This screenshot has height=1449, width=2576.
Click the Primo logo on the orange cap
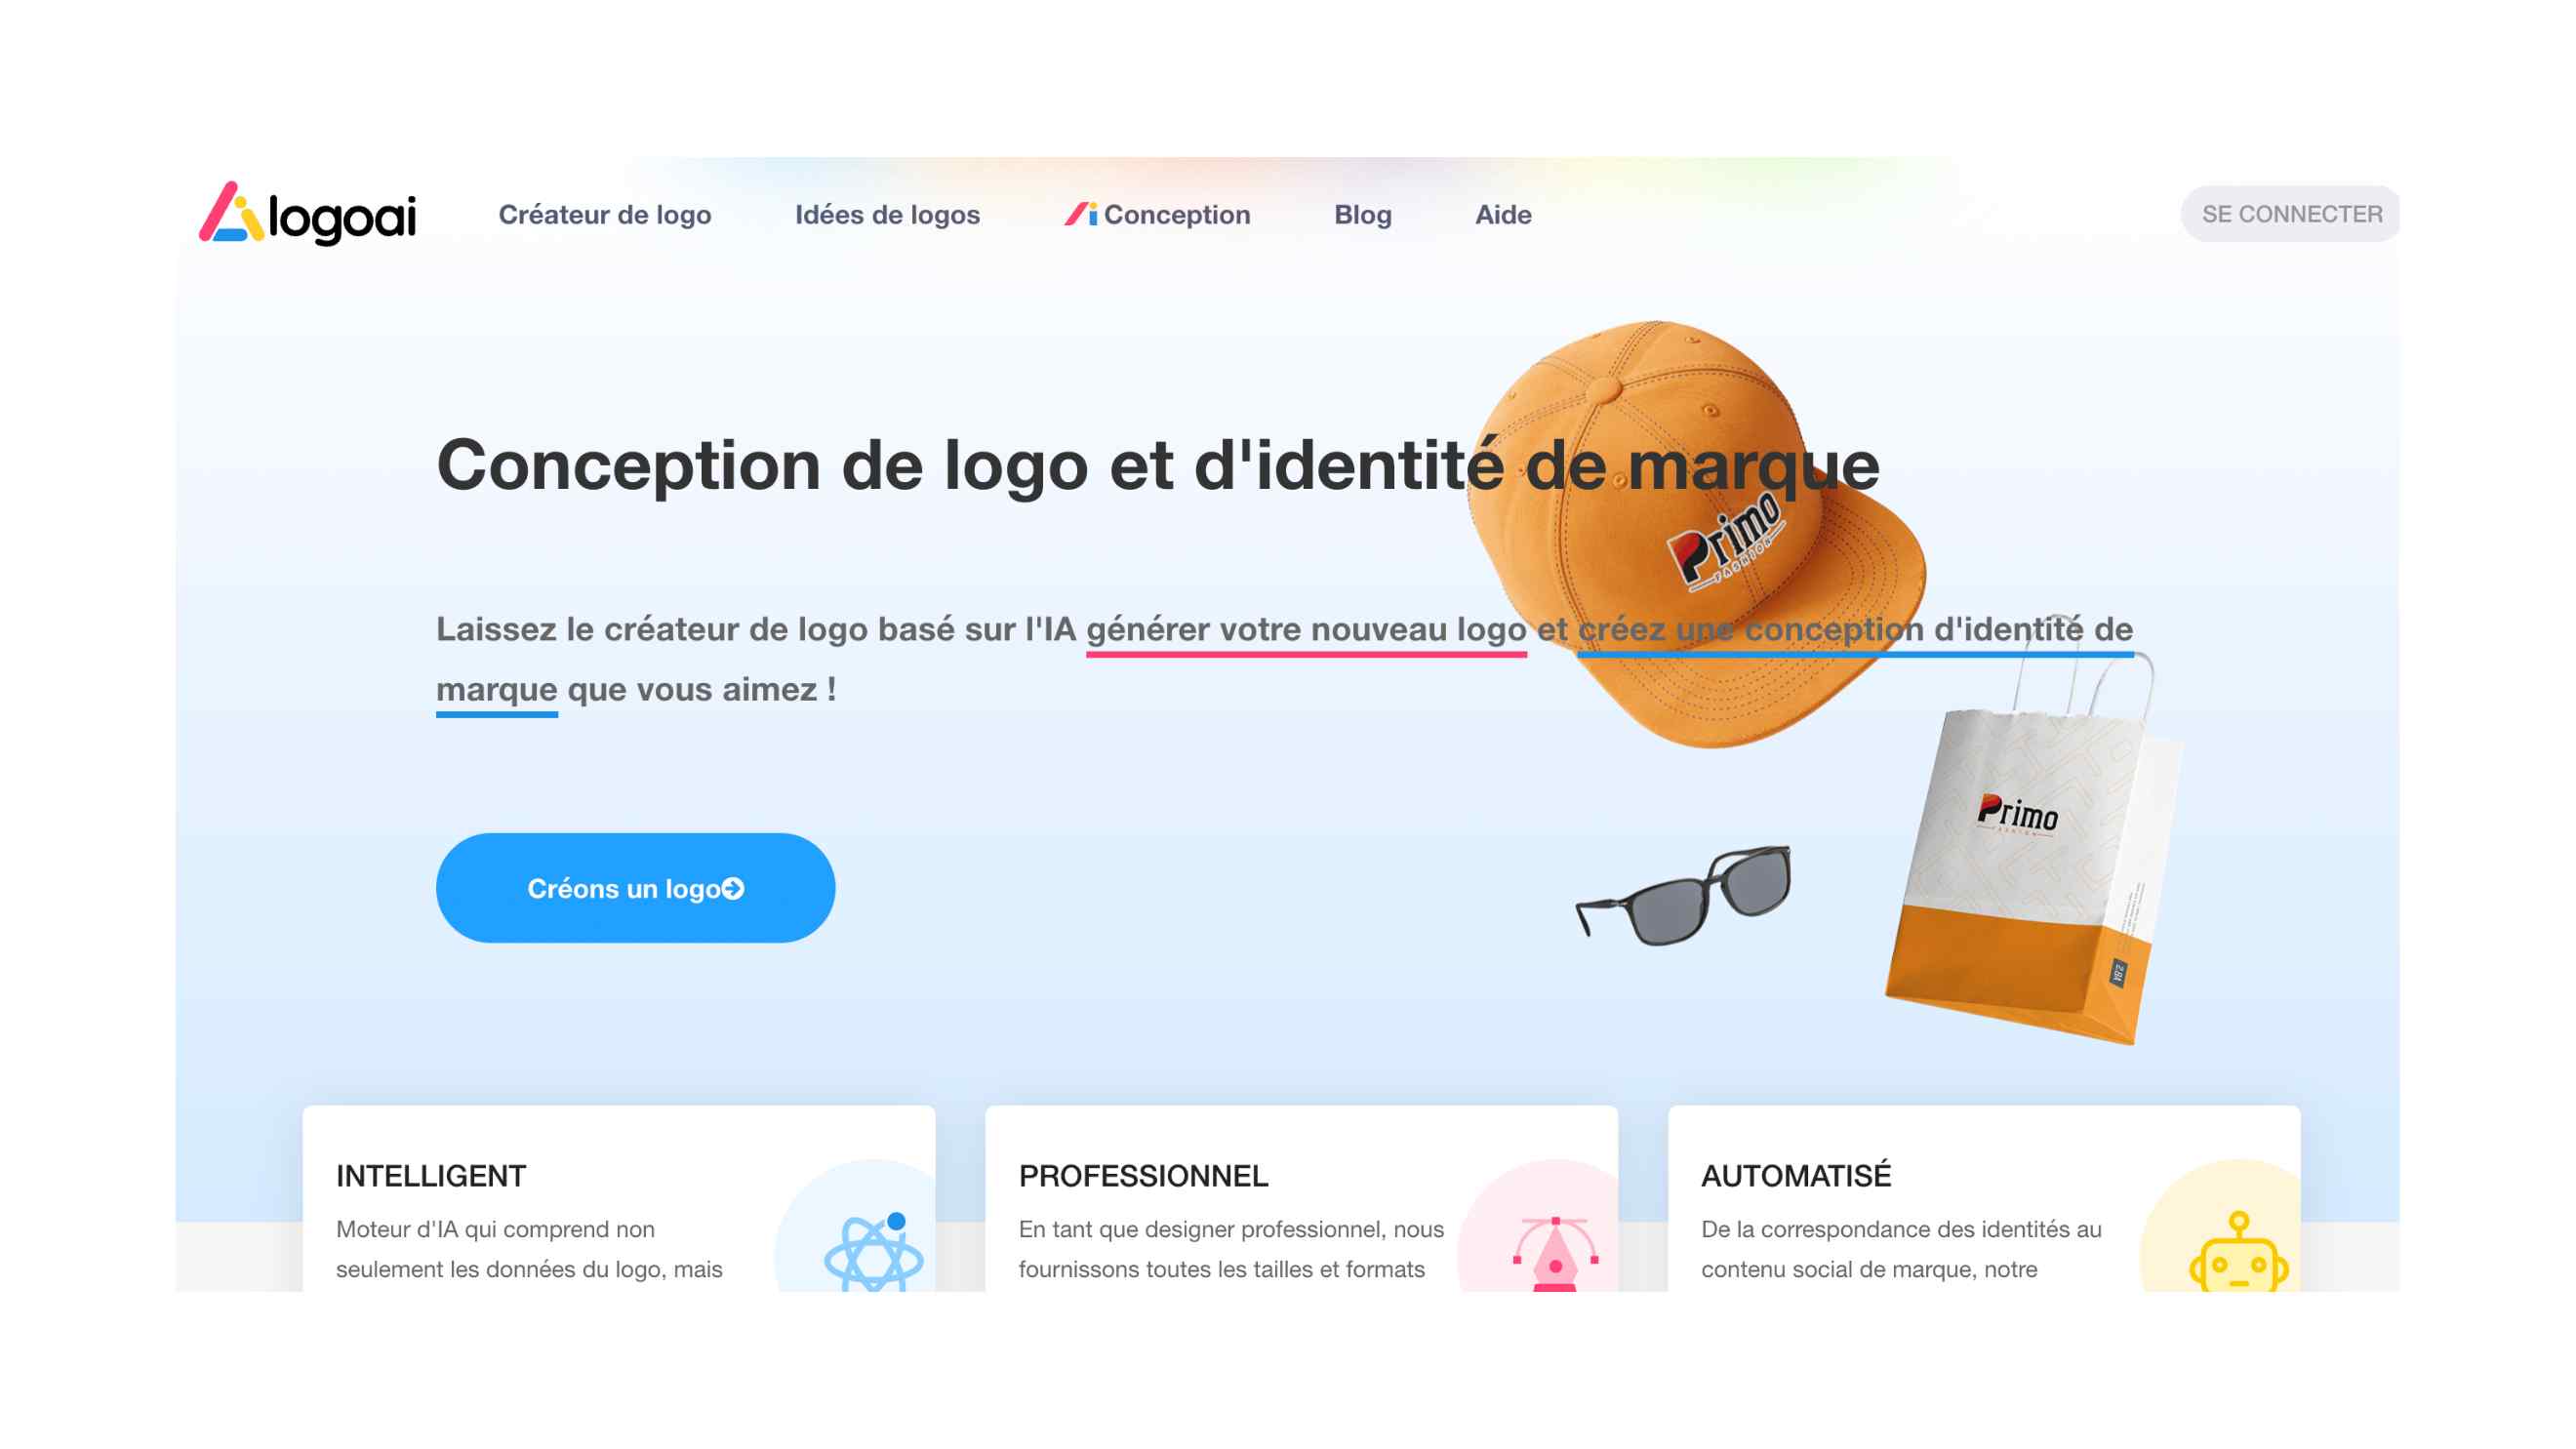pos(1725,540)
